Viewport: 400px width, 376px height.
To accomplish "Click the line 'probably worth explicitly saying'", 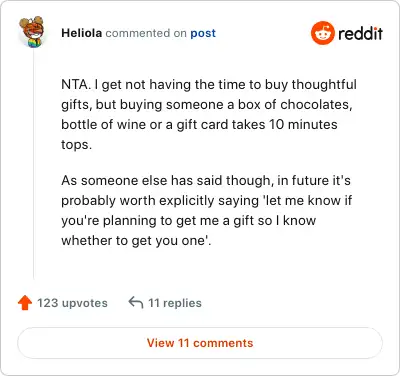I will pos(207,201).
